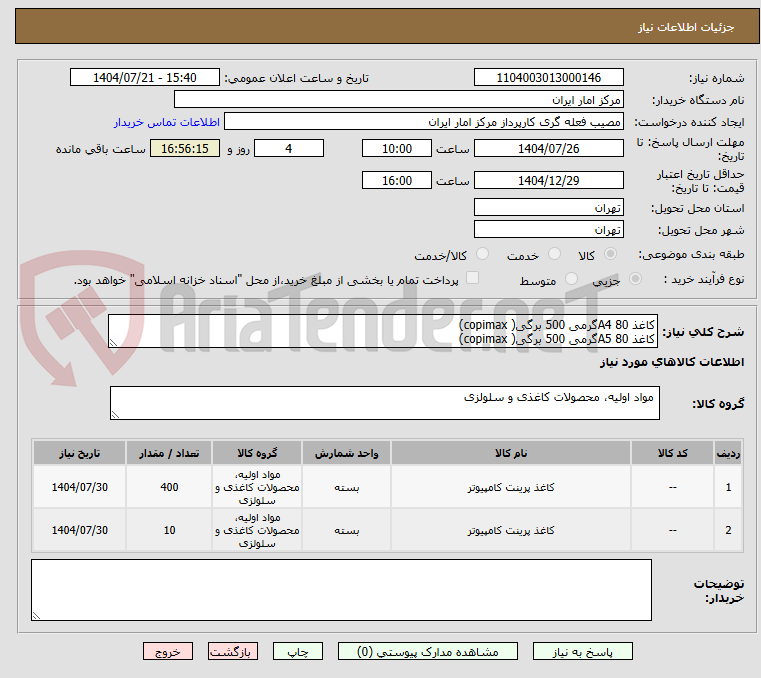Click the ایجاد کننده درخواست field

[x=424, y=122]
